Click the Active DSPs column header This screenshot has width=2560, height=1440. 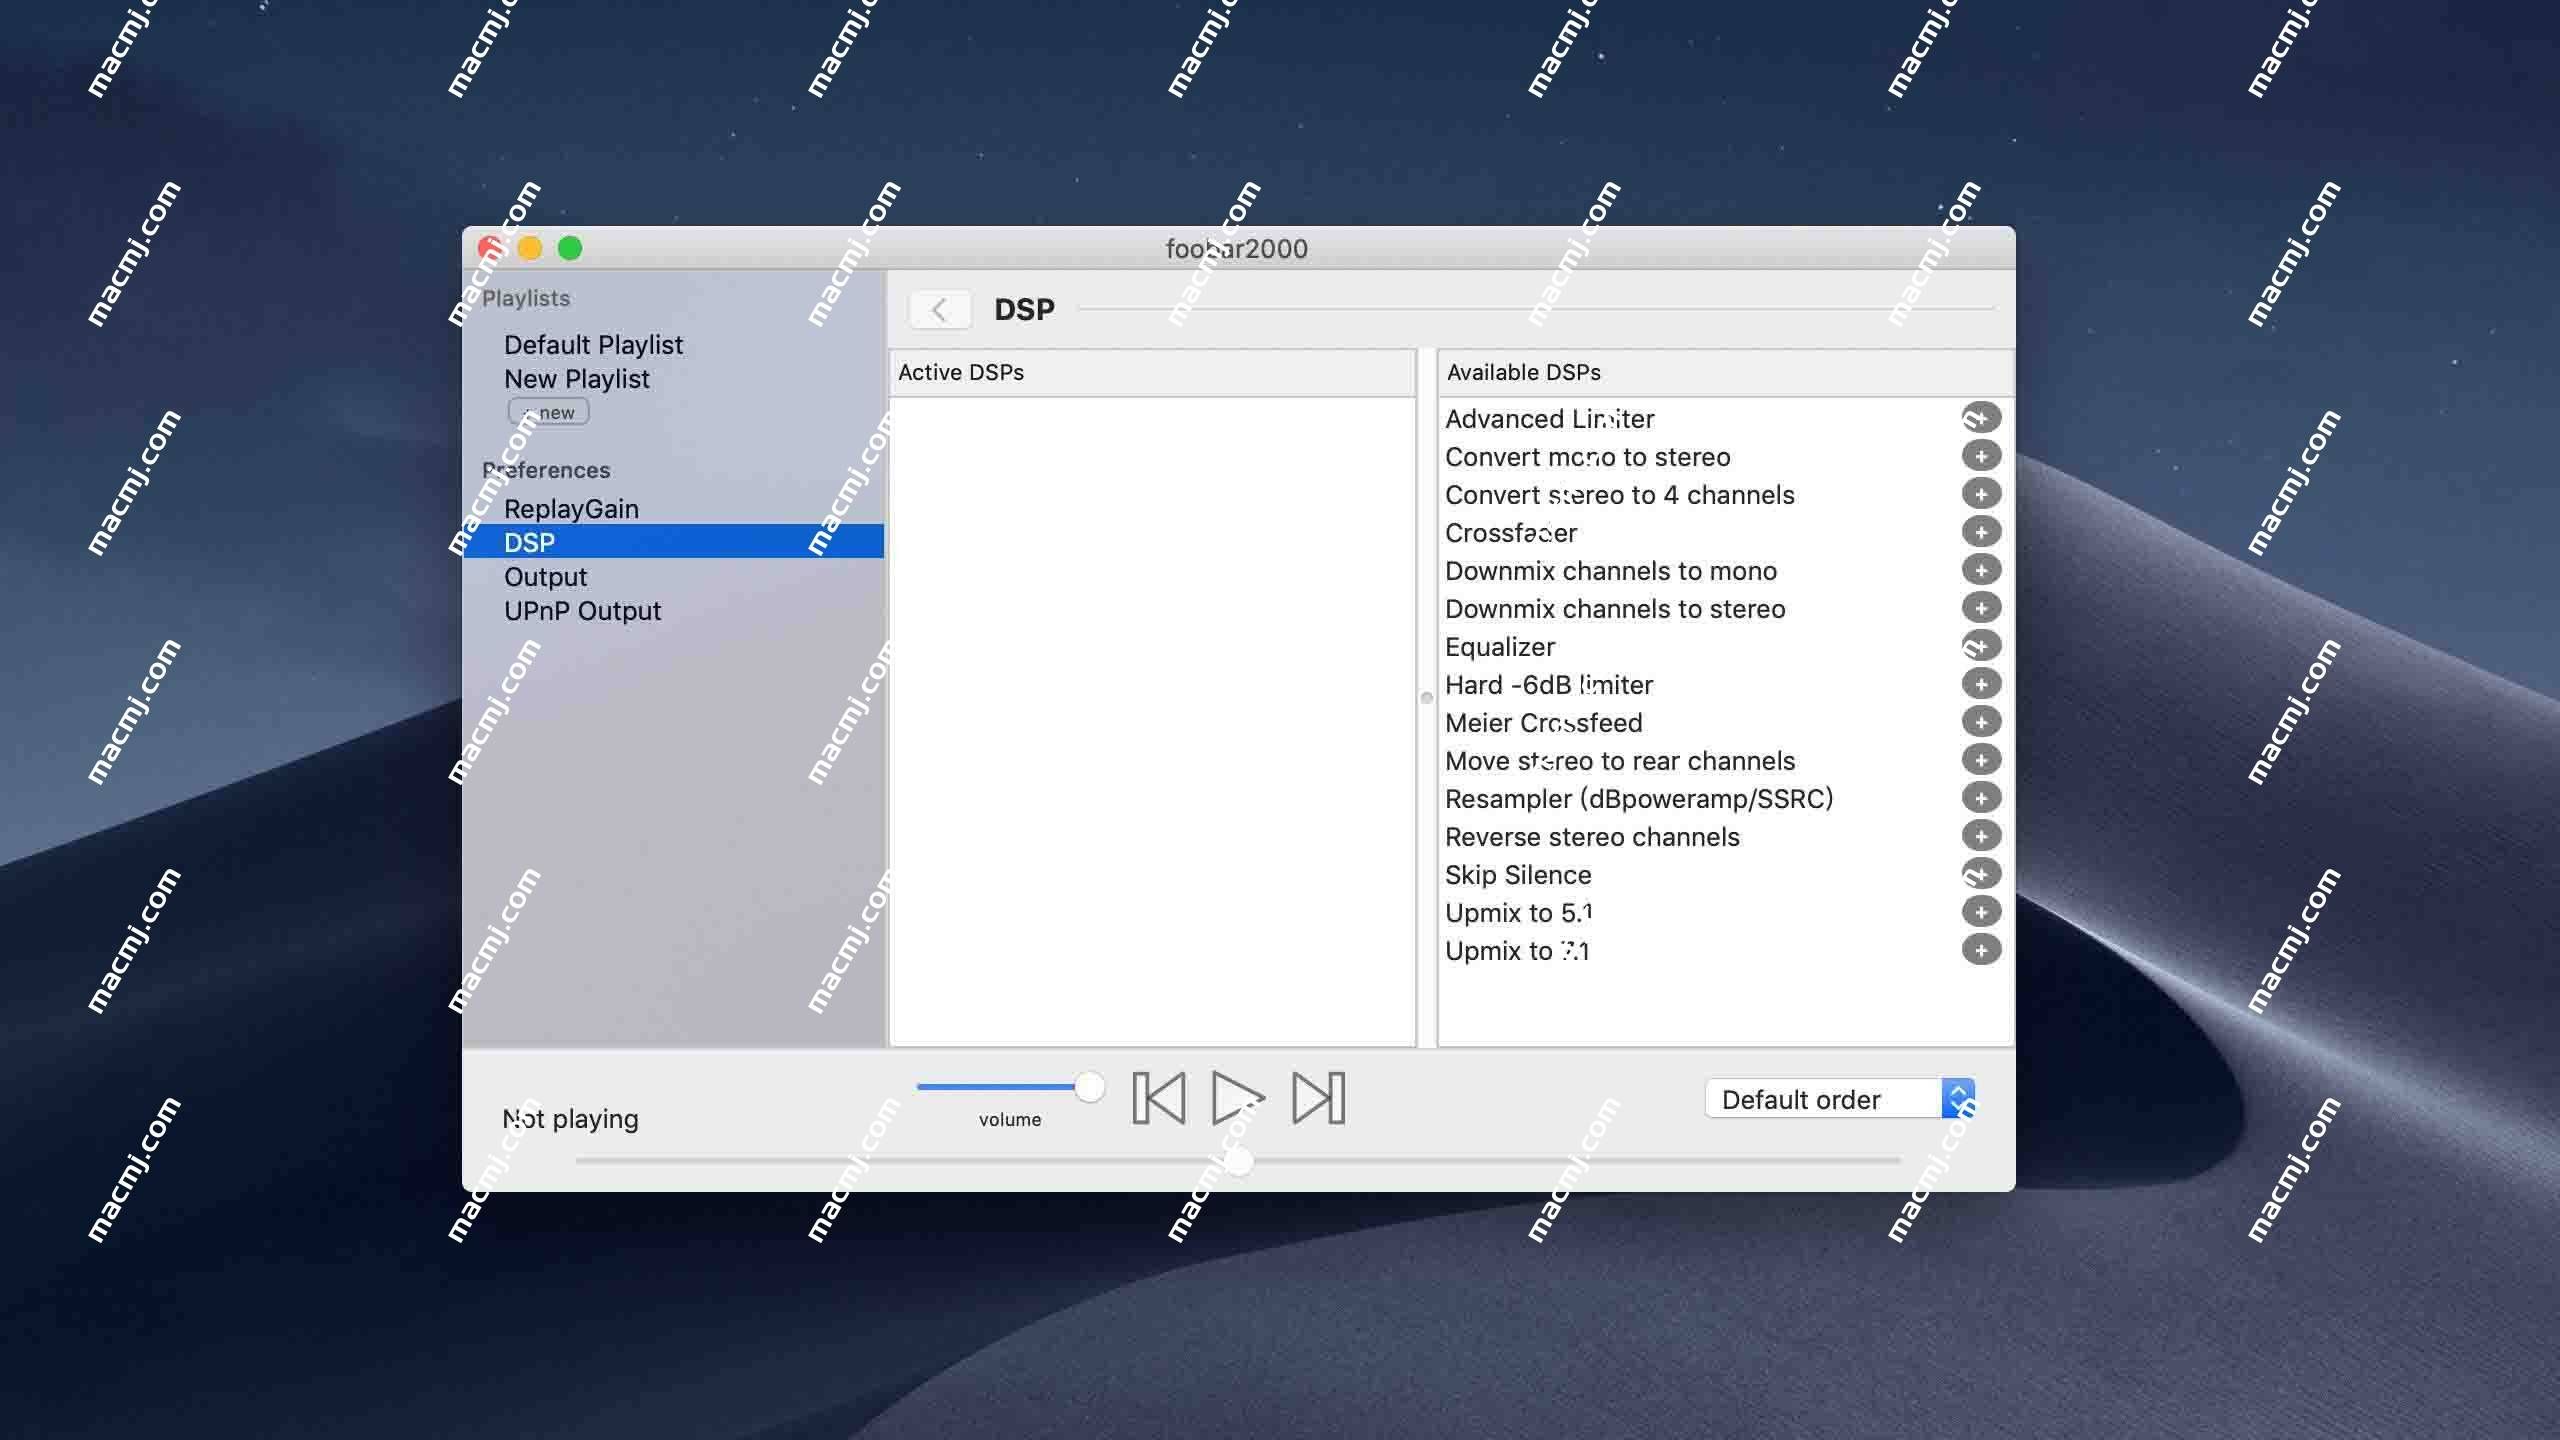click(x=1151, y=372)
